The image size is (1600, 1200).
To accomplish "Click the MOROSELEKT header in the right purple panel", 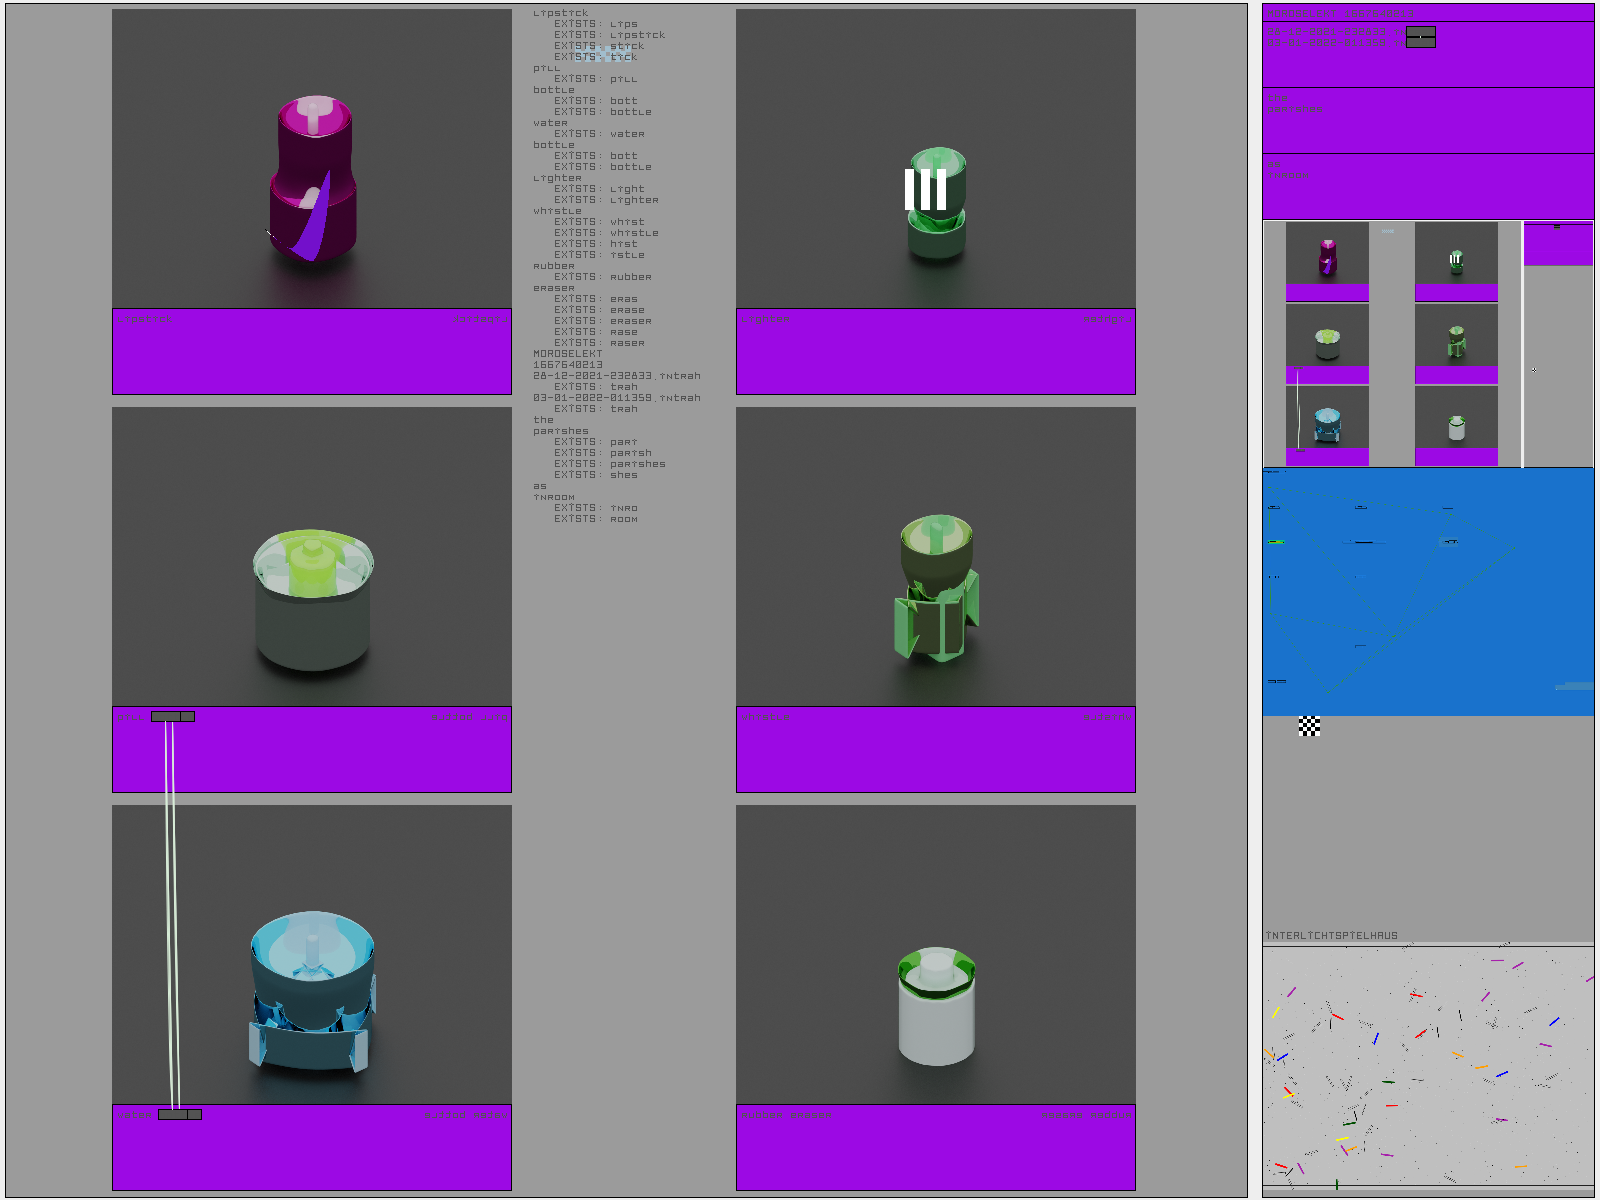I will click(x=1339, y=13).
